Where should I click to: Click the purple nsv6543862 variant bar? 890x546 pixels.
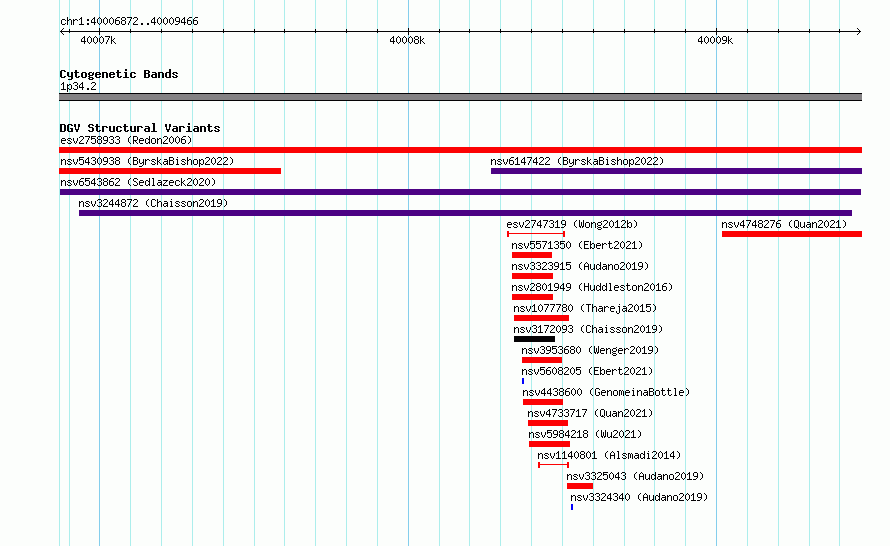(460, 192)
